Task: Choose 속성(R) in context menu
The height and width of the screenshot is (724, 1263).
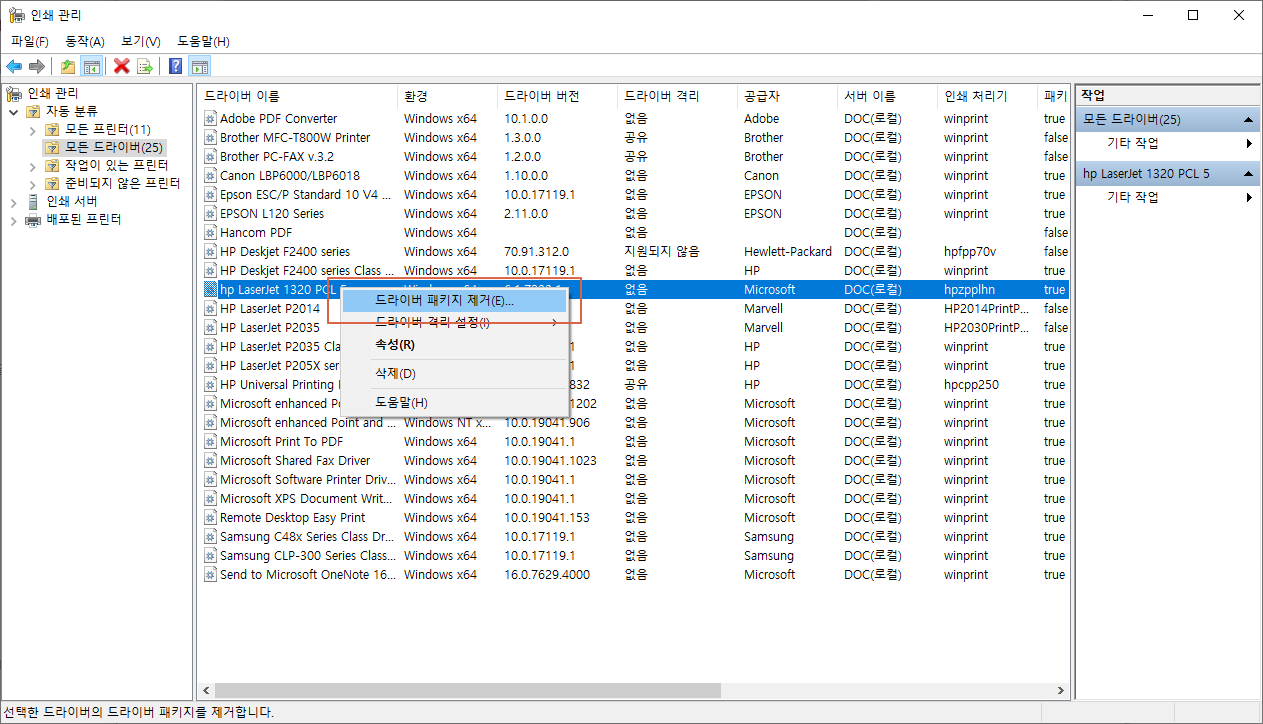Action: [x=455, y=345]
